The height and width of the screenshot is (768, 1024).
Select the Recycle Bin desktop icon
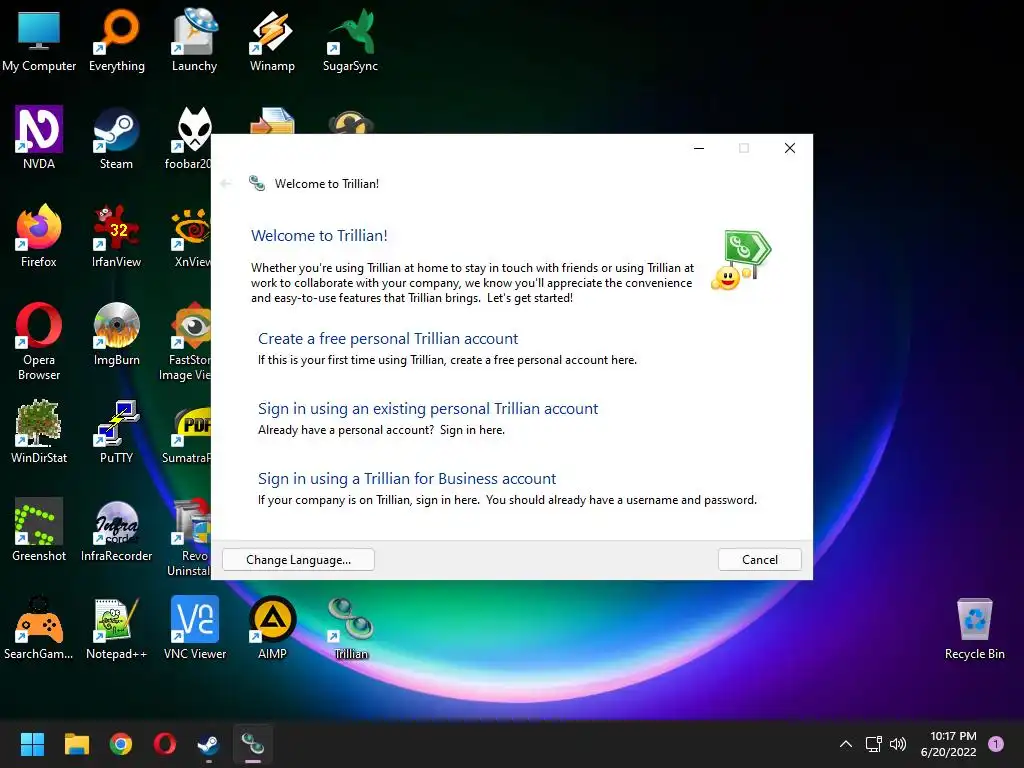coord(974,628)
